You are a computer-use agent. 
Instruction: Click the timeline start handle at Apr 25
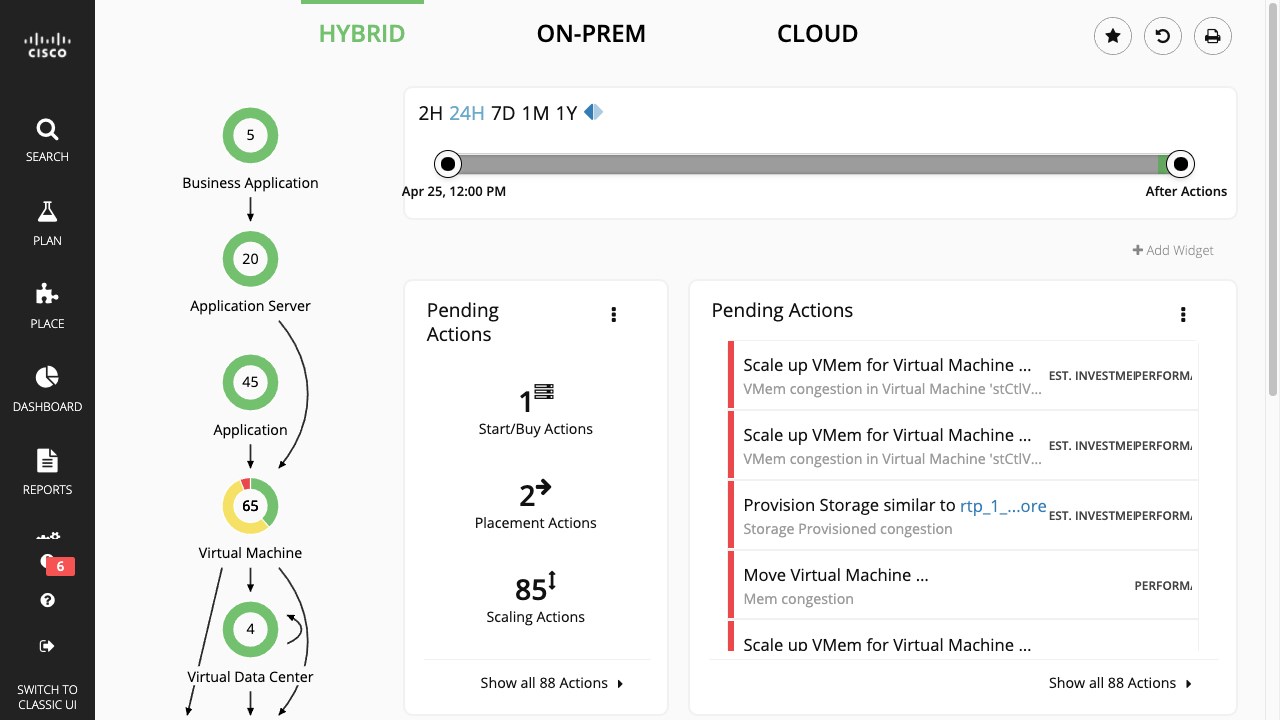tap(448, 163)
